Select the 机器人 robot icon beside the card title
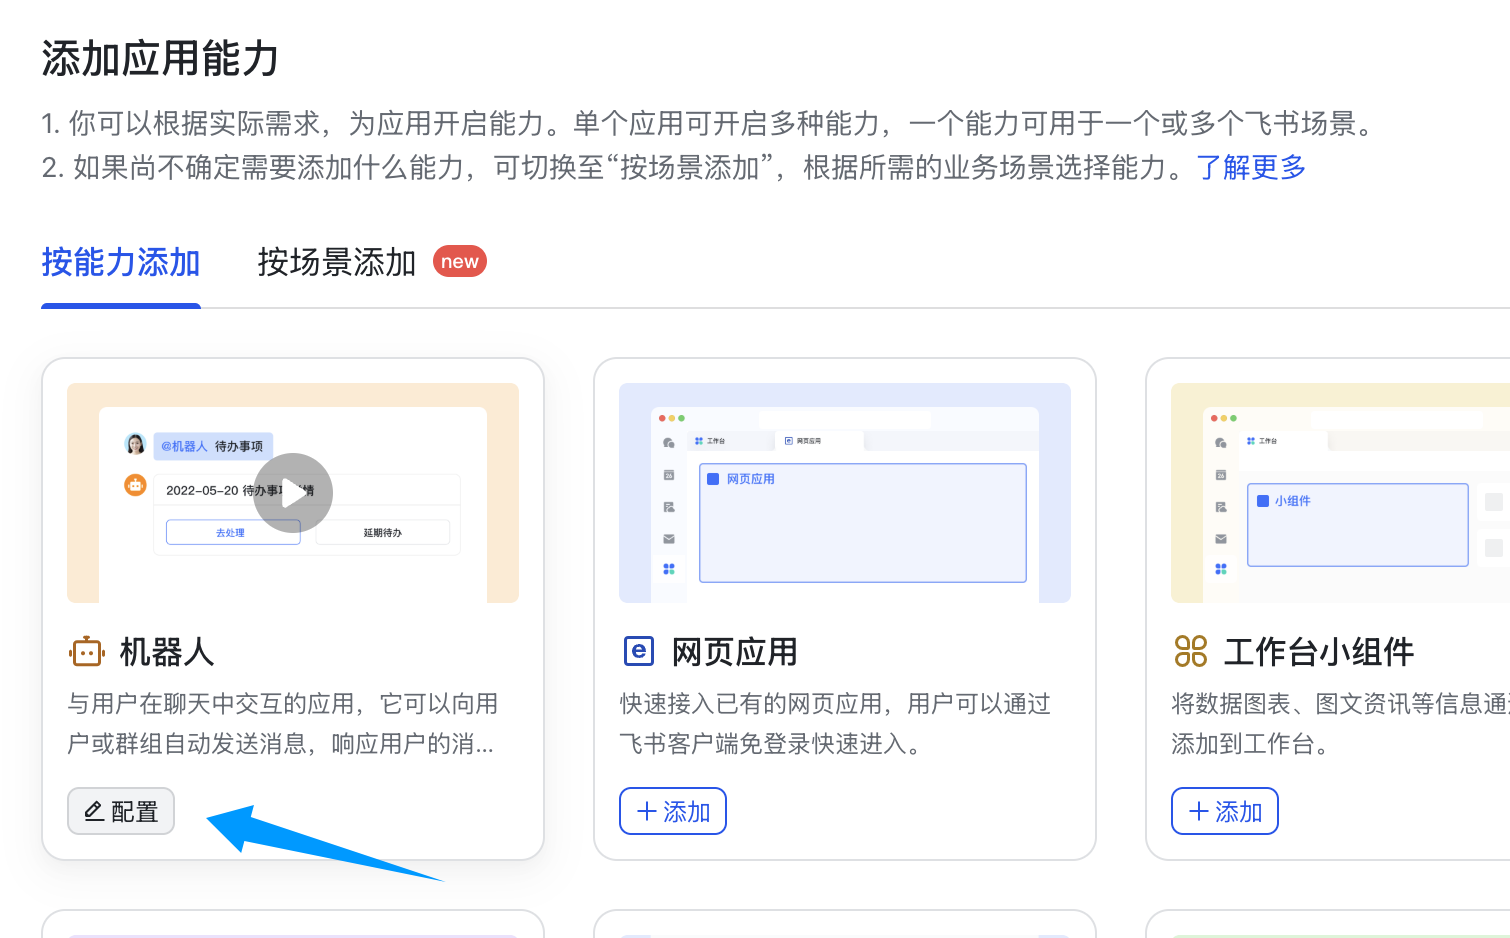 click(86, 650)
